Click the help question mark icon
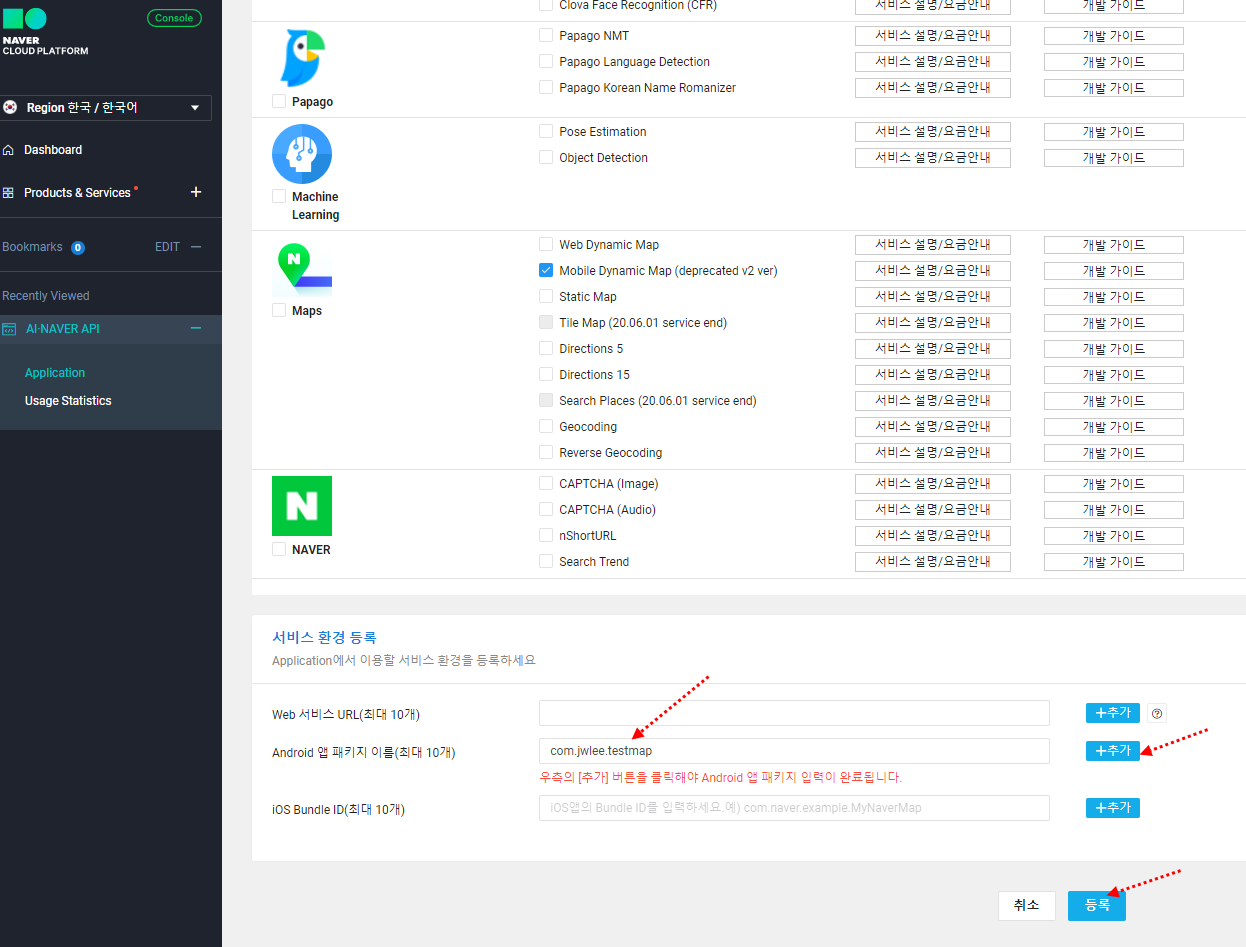Image resolution: width=1246 pixels, height=947 pixels. [1157, 714]
